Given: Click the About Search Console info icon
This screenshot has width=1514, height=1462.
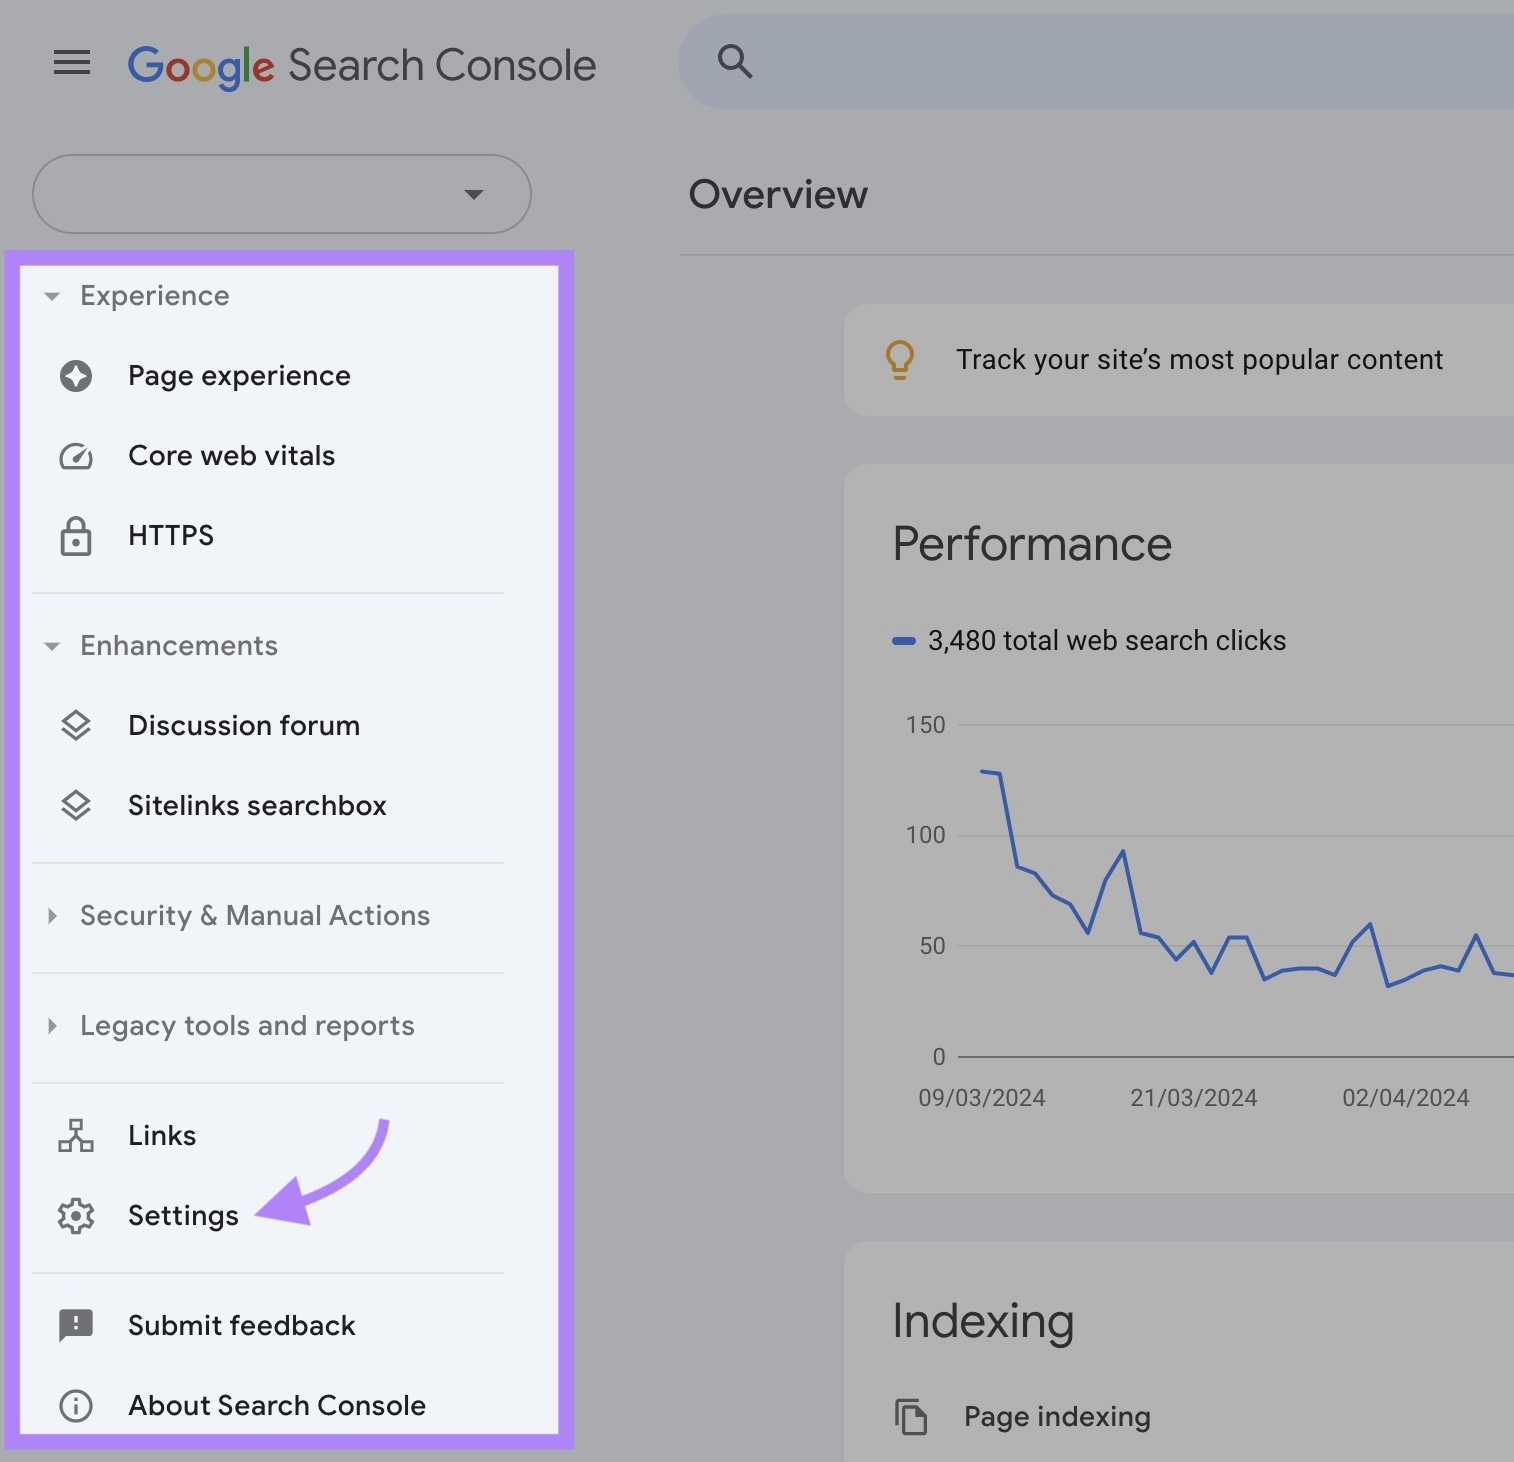Looking at the screenshot, I should [x=76, y=1406].
